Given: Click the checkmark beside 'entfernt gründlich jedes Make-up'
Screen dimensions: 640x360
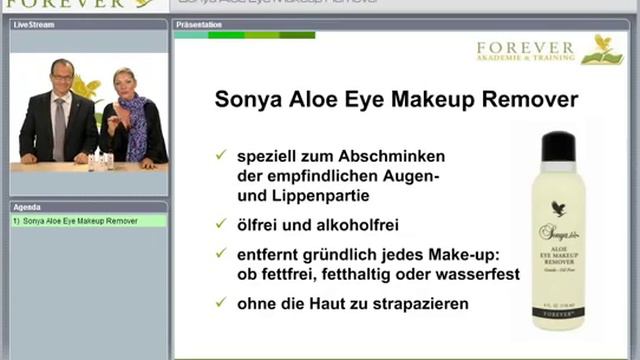Looking at the screenshot, I should pyautogui.click(x=221, y=253).
